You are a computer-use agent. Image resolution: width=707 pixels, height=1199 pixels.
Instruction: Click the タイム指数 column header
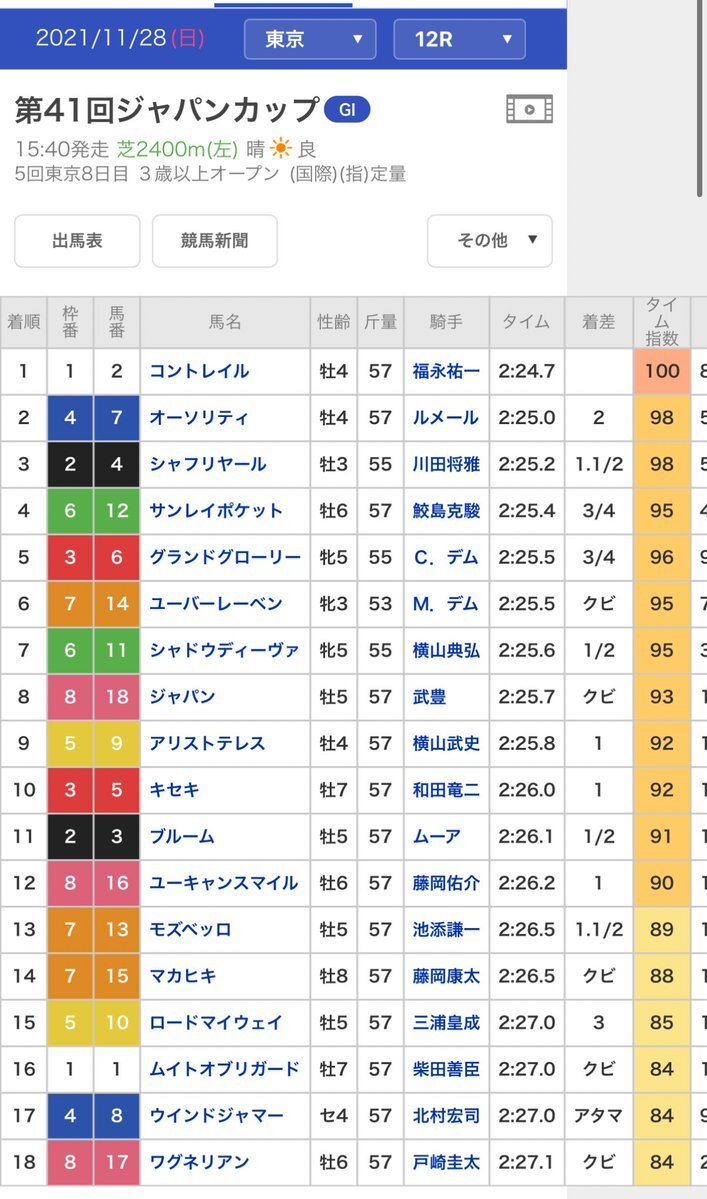[x=661, y=322]
